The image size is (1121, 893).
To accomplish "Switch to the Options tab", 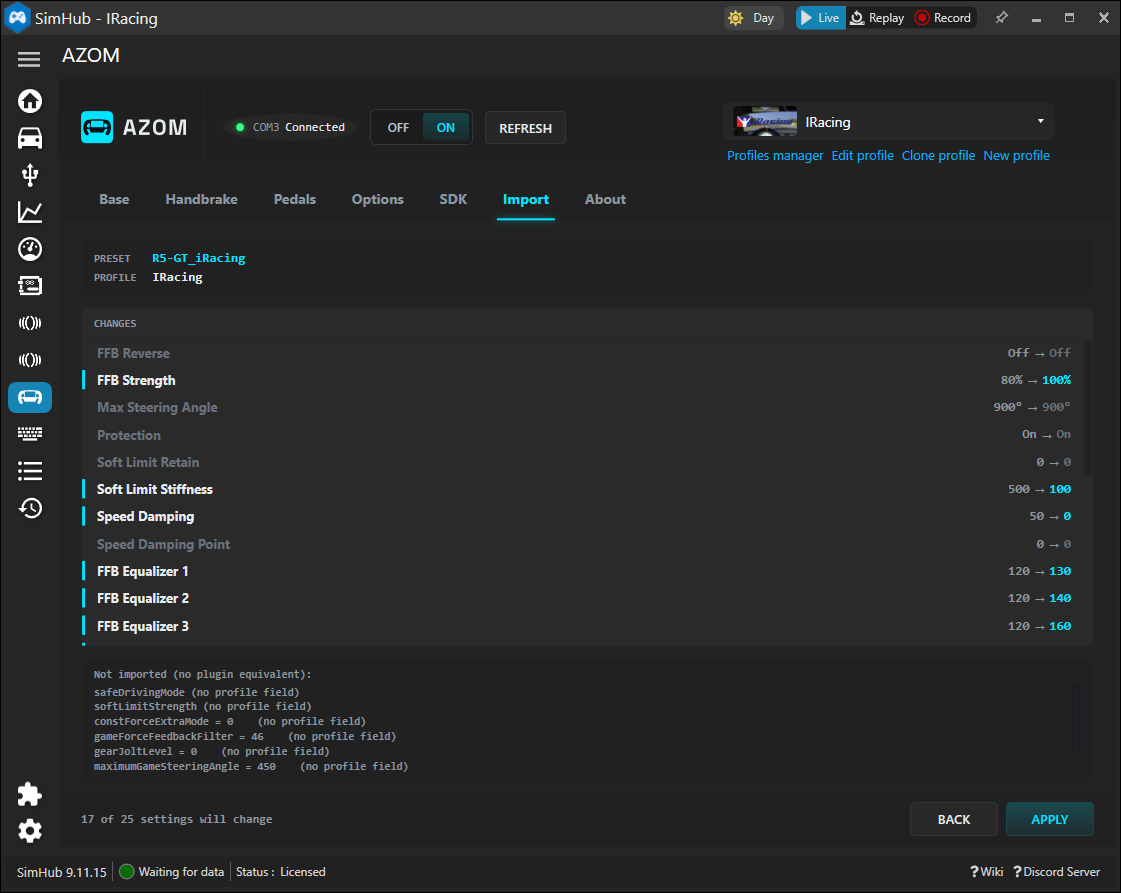I will pos(377,199).
